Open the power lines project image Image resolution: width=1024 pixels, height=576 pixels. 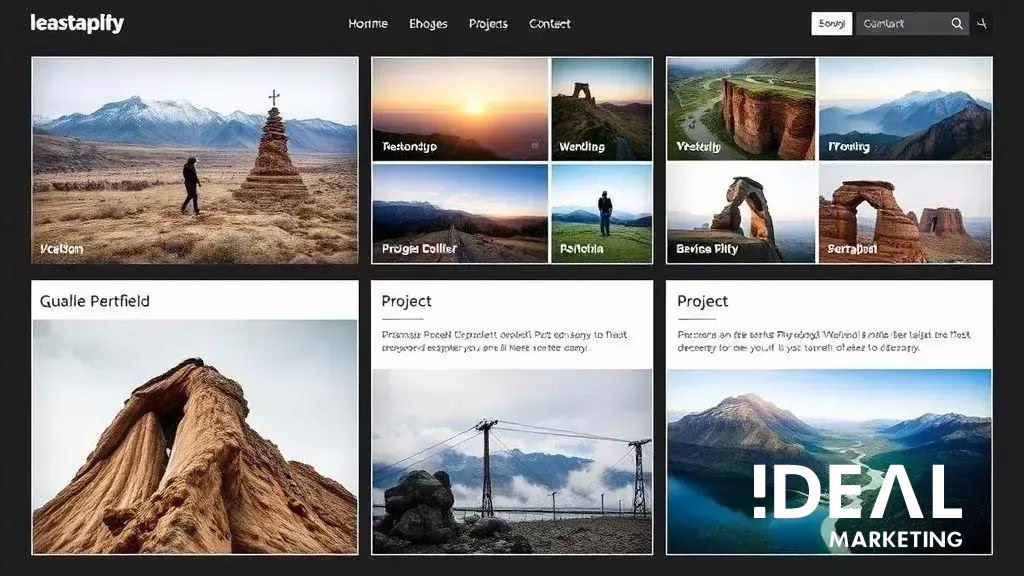click(x=512, y=461)
